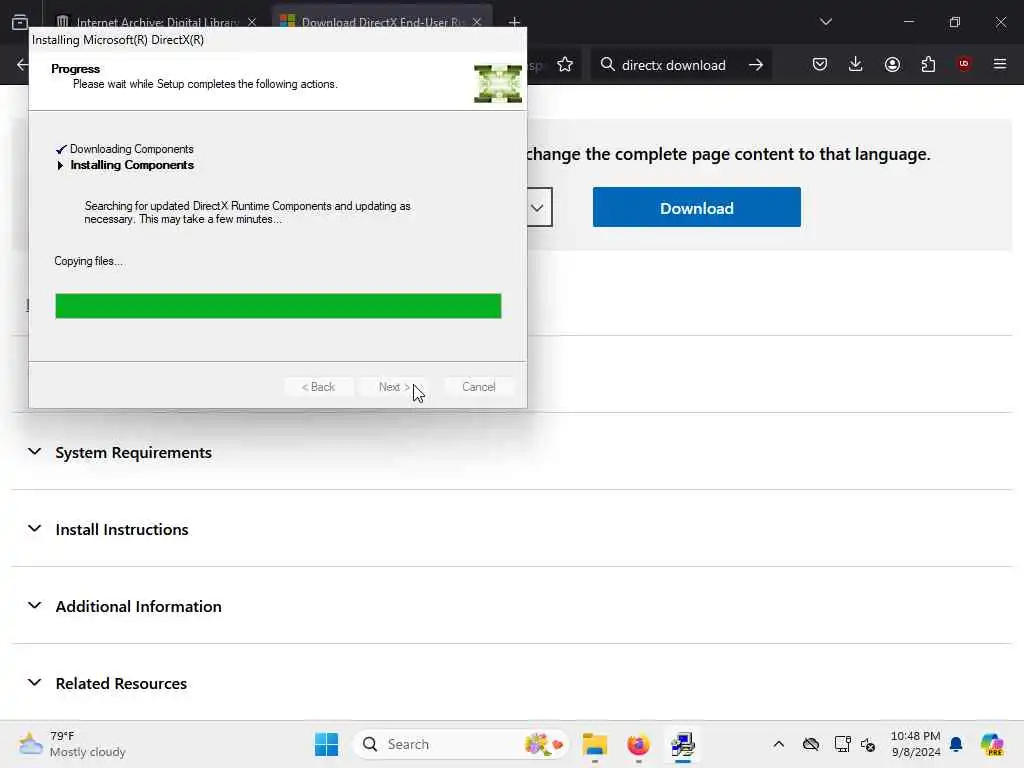
Task: Click the DirectX logo in the installer
Action: (498, 84)
